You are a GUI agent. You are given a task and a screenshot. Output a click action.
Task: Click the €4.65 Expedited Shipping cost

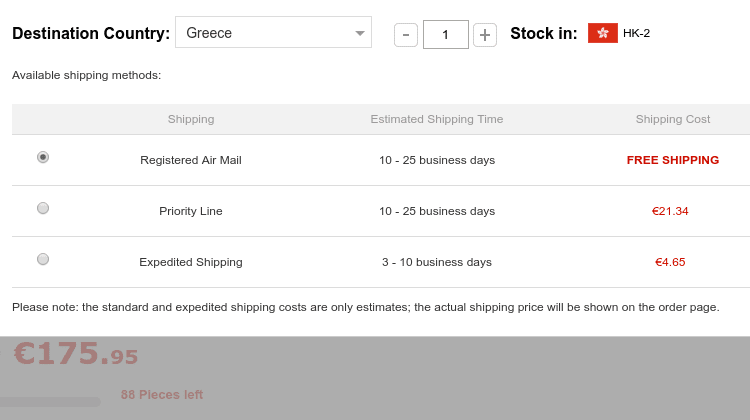(x=670, y=262)
